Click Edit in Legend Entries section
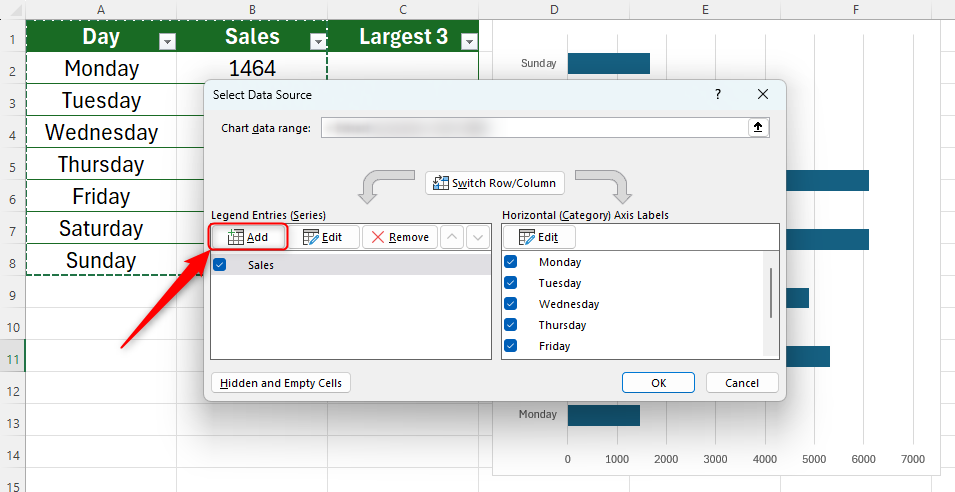This screenshot has height=492, width=955. coord(323,237)
